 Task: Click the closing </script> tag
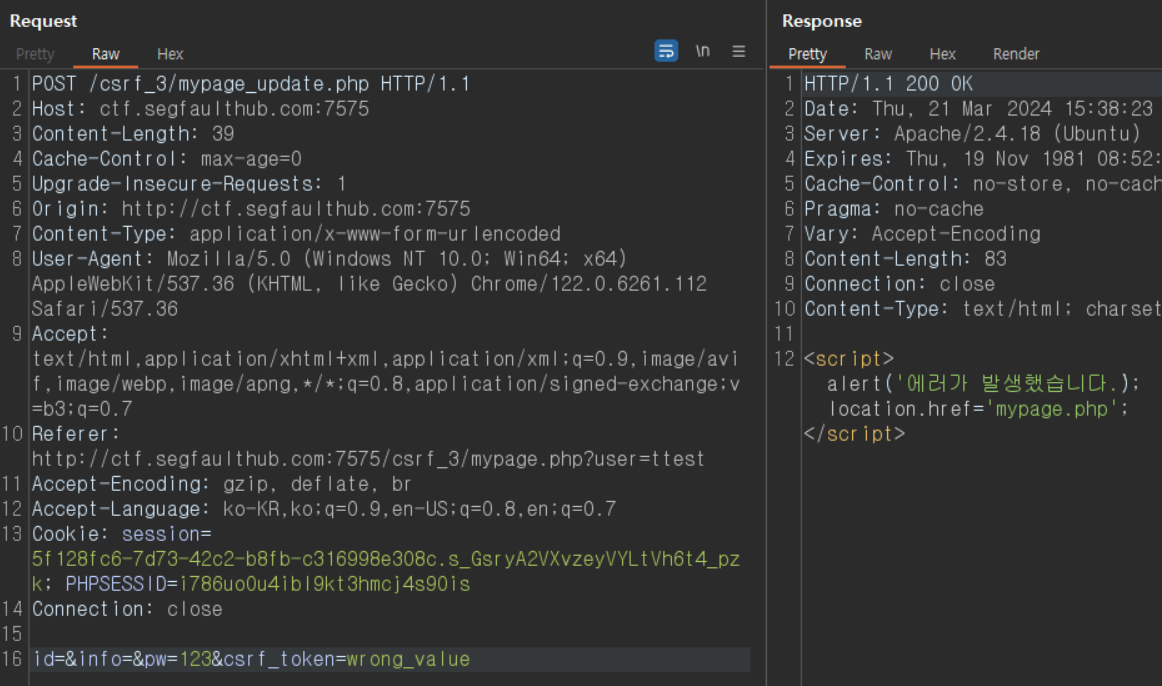pyautogui.click(x=854, y=434)
